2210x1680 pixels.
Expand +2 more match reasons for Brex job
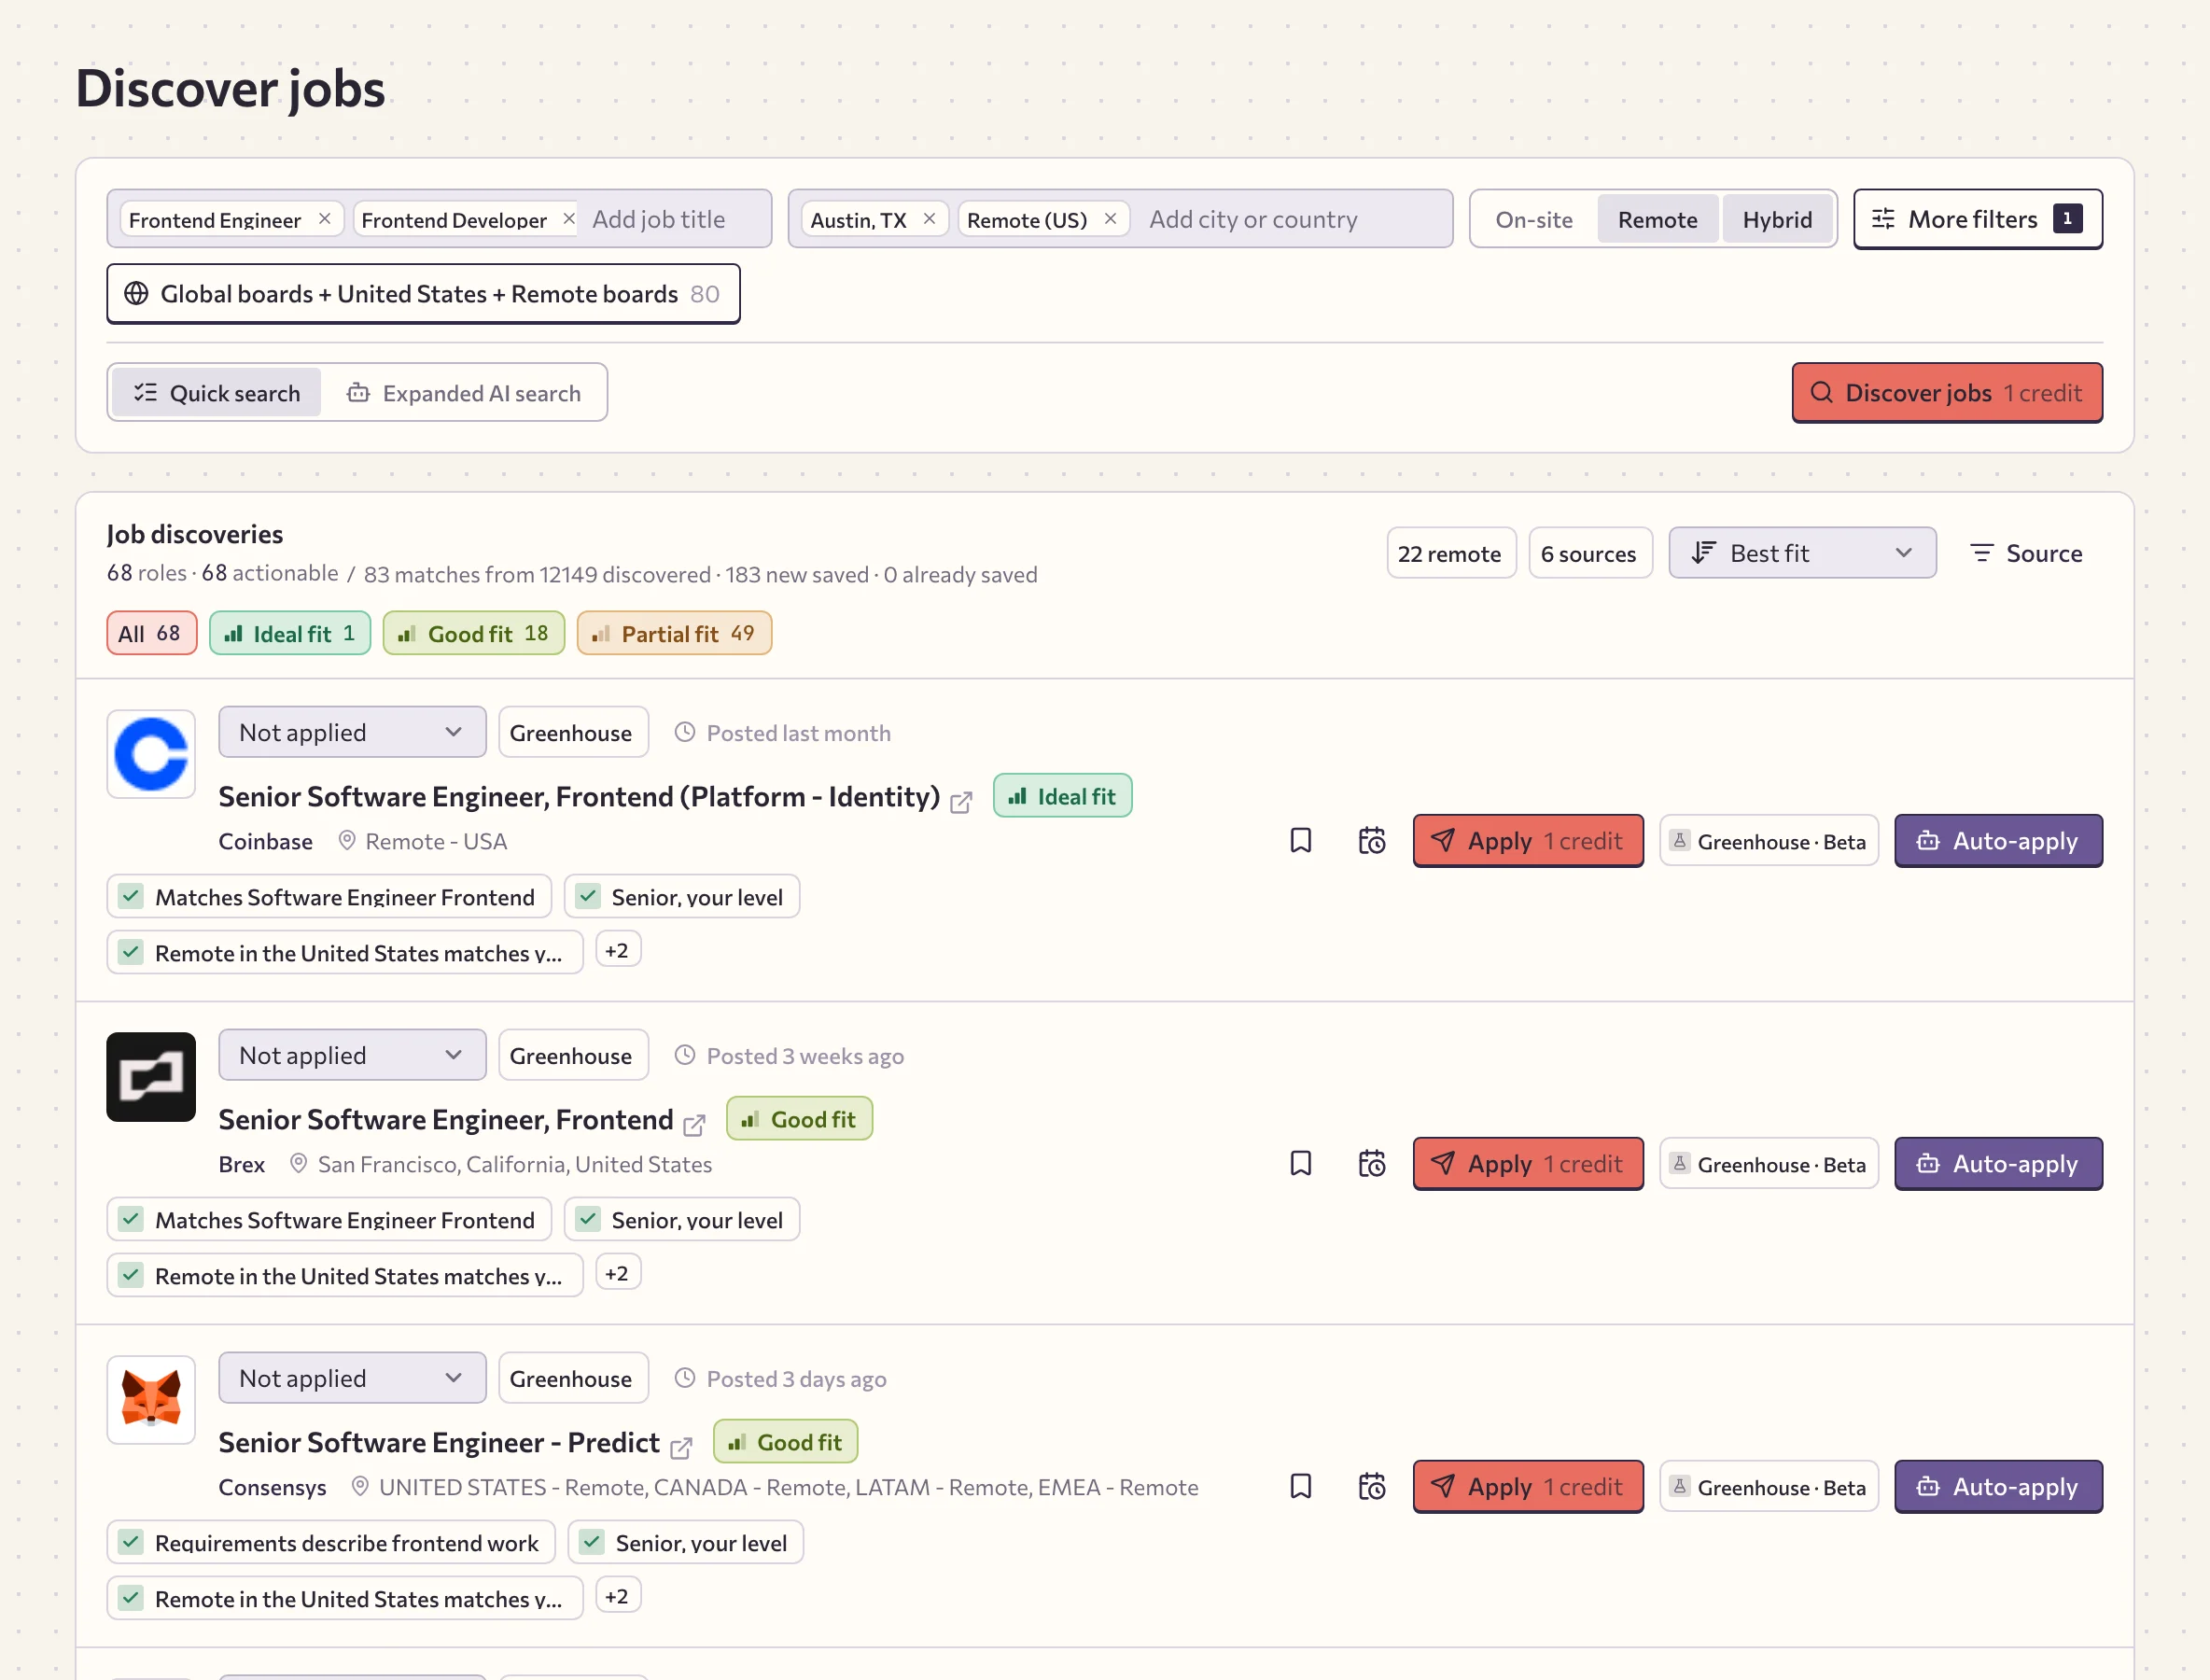[x=617, y=1274]
